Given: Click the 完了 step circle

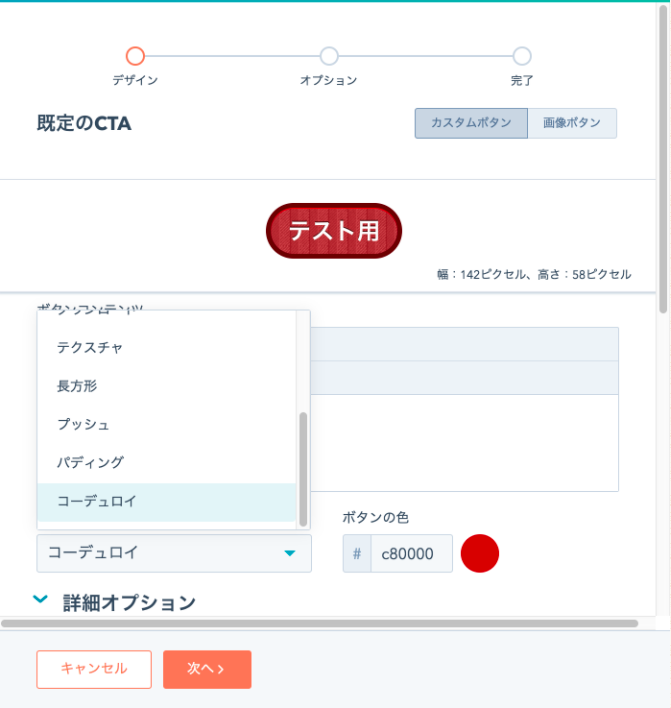Looking at the screenshot, I should (522, 56).
